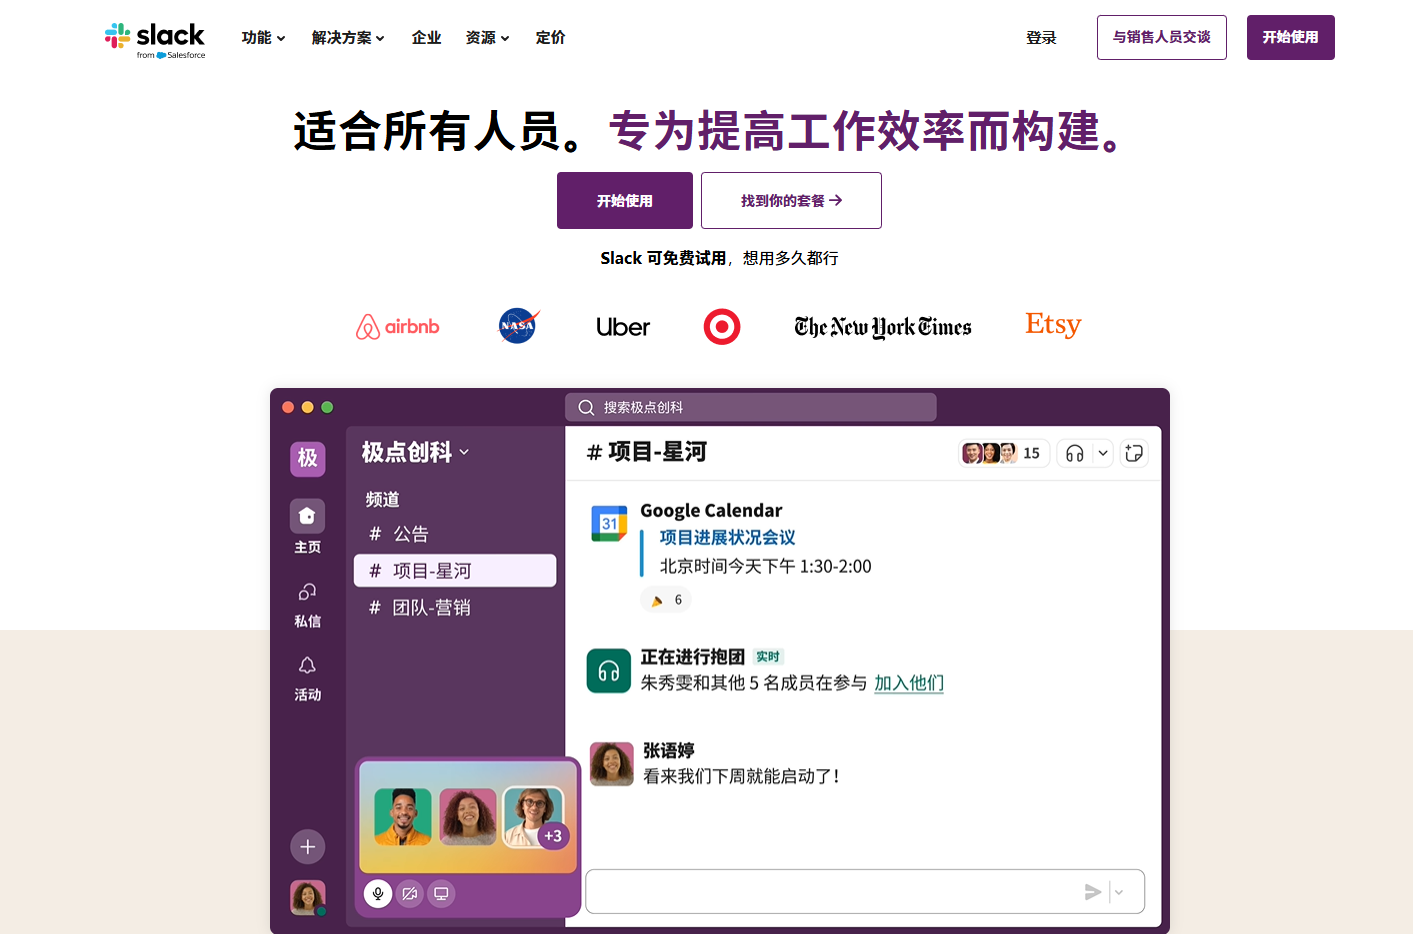Open 项目进展状况会议 event link
Screen dimensions: 1413x934
click(x=728, y=538)
